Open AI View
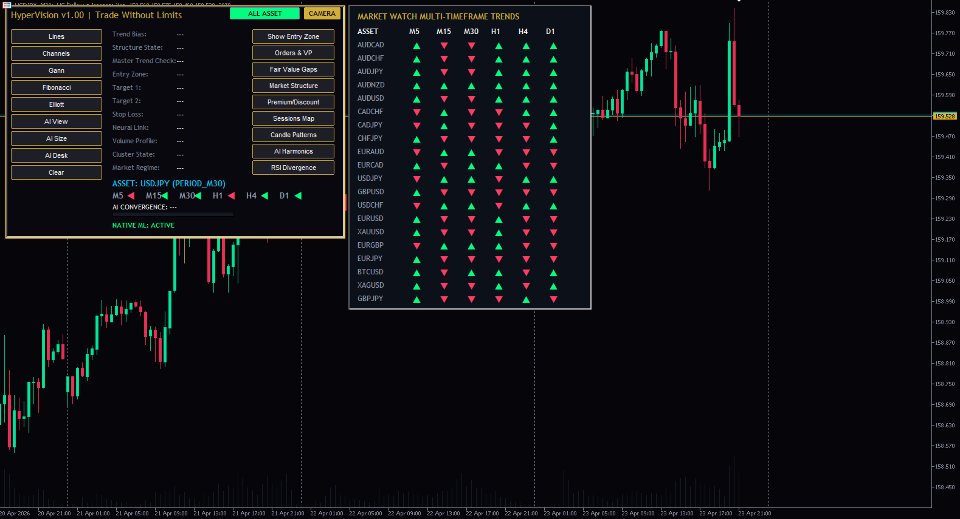 pos(56,121)
